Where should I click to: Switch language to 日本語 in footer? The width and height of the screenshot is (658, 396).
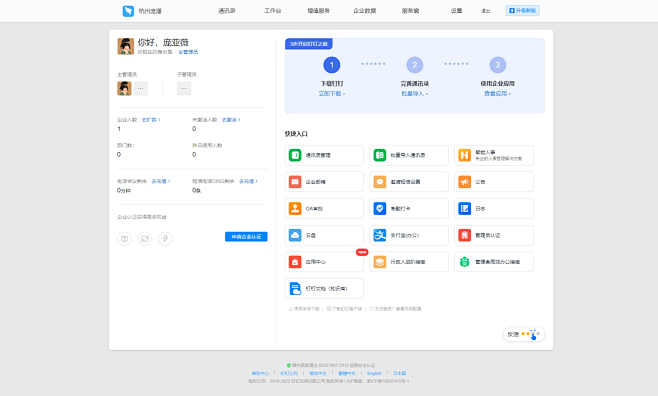pos(400,373)
